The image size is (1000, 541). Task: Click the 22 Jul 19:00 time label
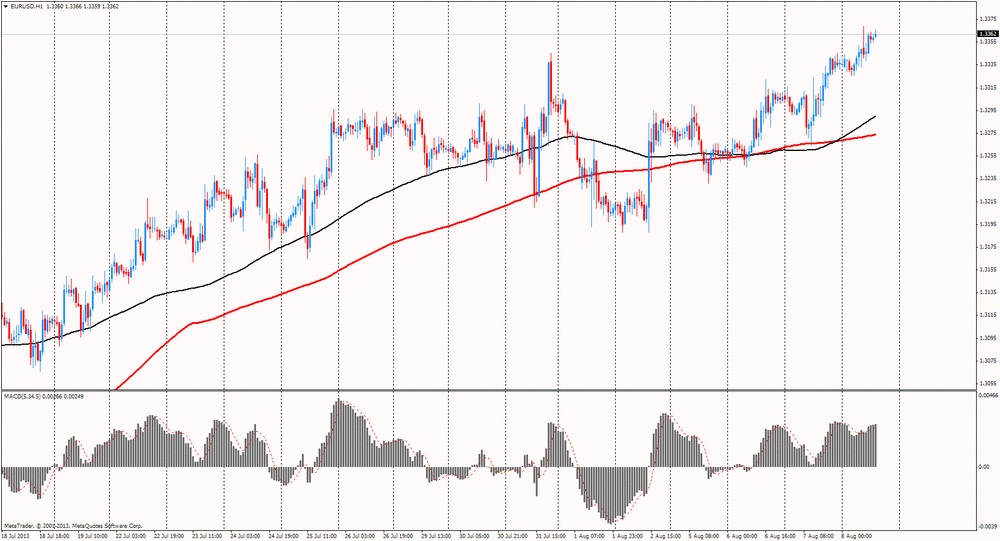click(168, 536)
